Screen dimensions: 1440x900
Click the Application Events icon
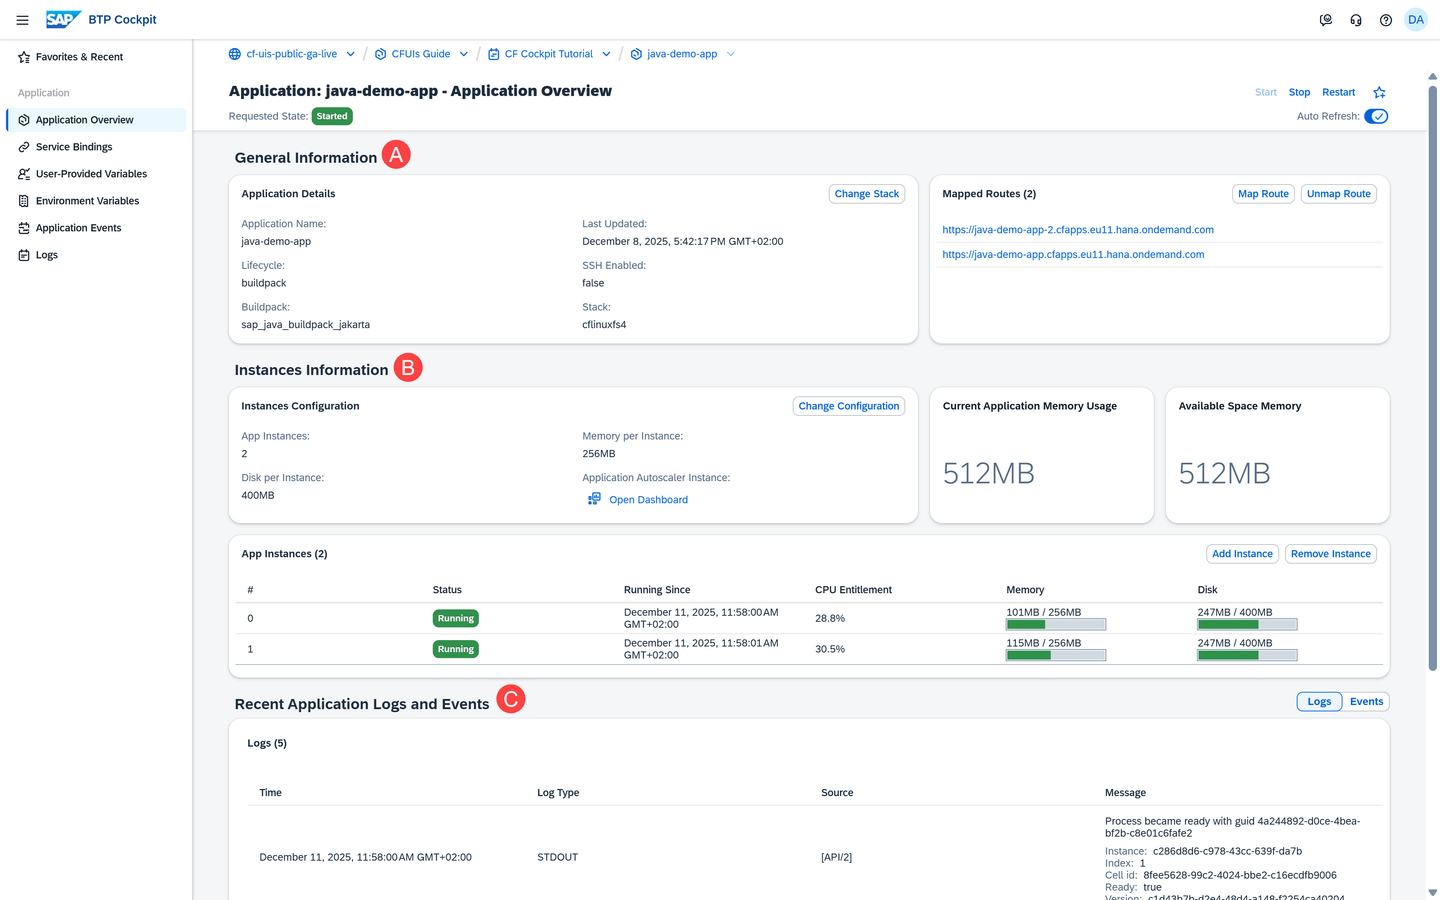(x=24, y=228)
